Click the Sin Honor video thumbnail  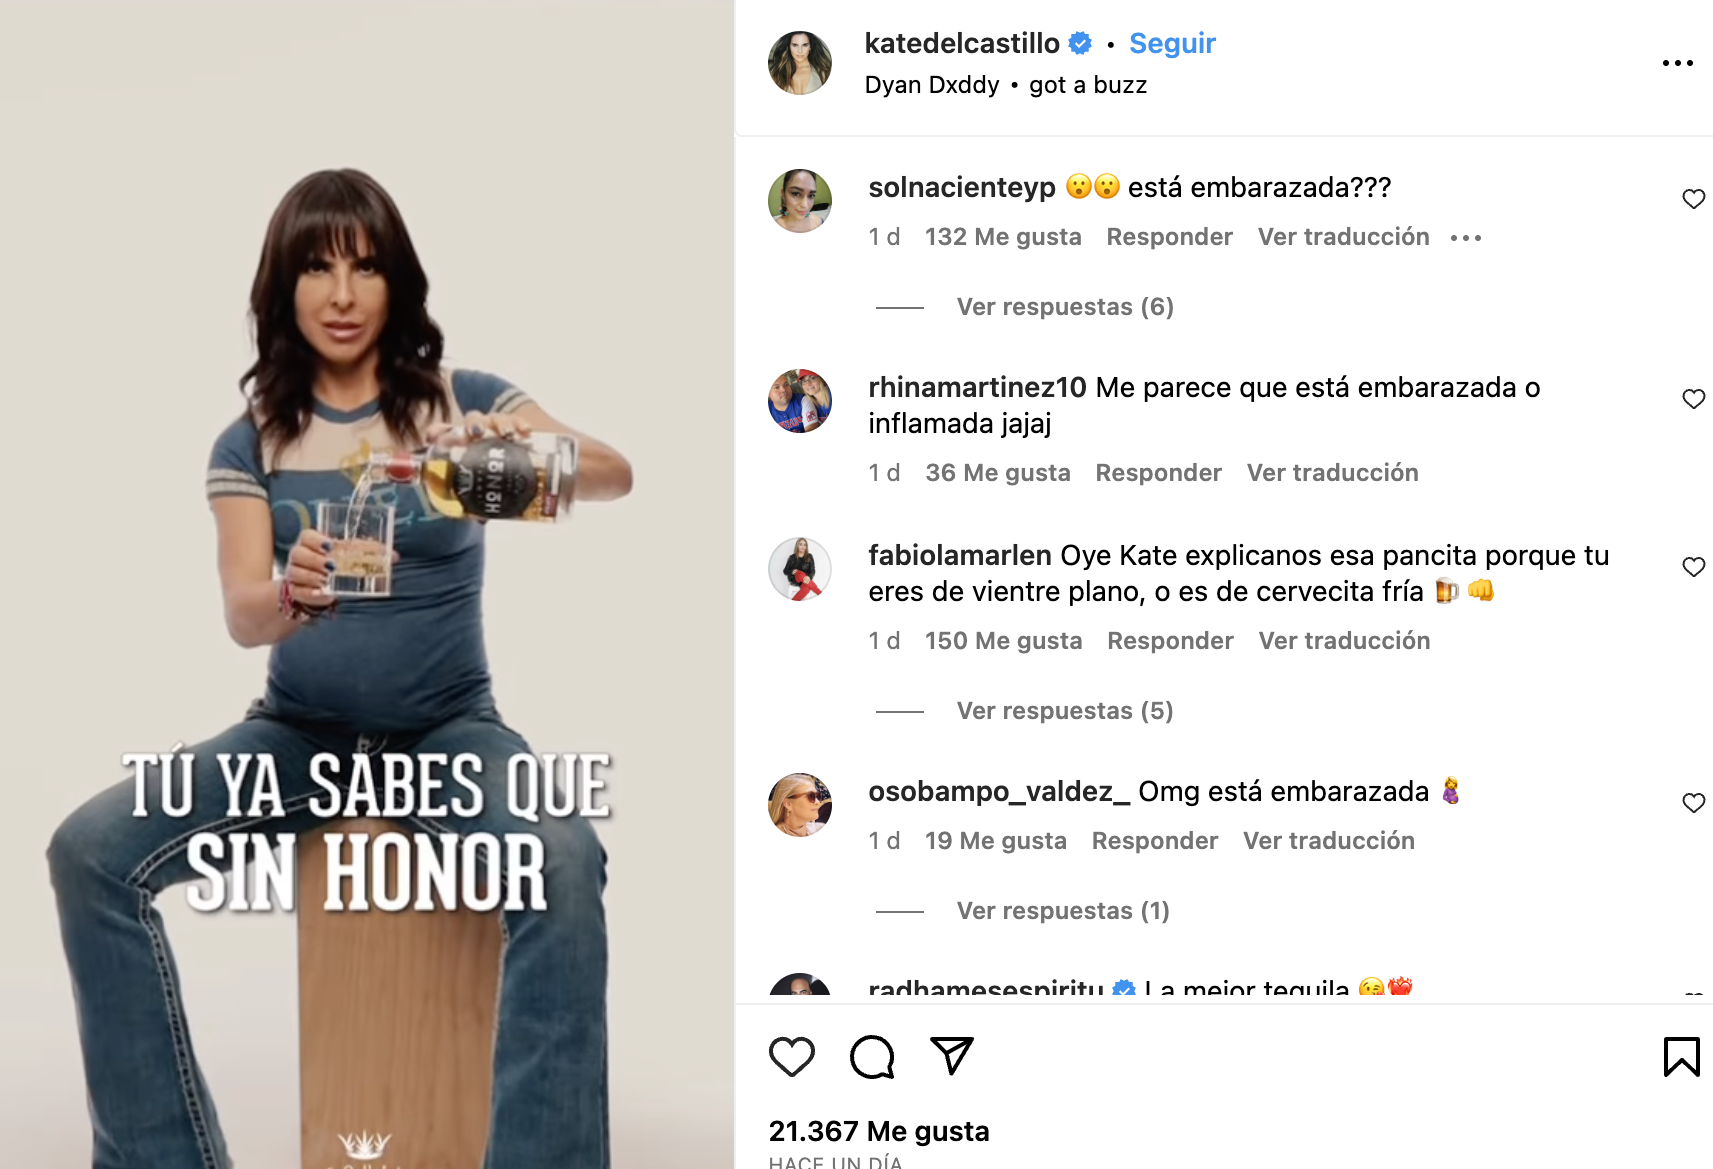367,584
